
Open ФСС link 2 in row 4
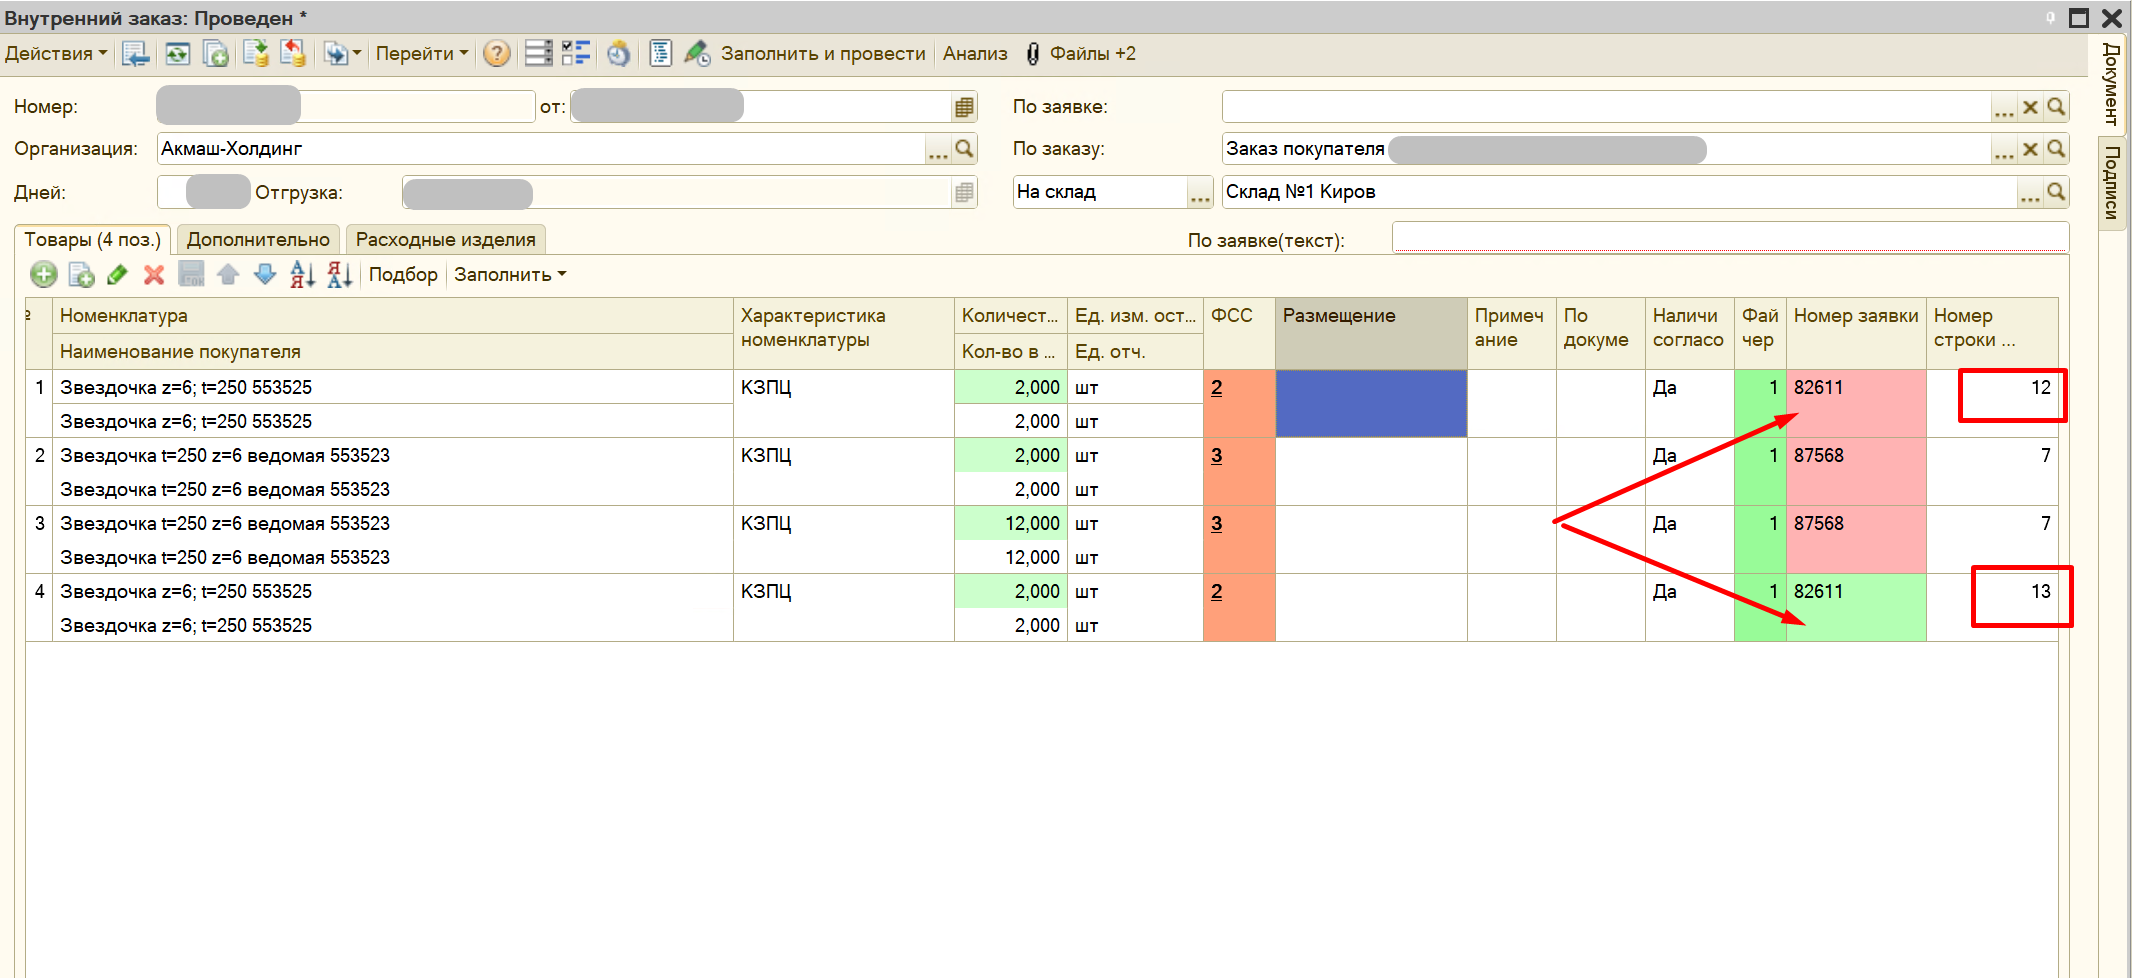[1216, 592]
